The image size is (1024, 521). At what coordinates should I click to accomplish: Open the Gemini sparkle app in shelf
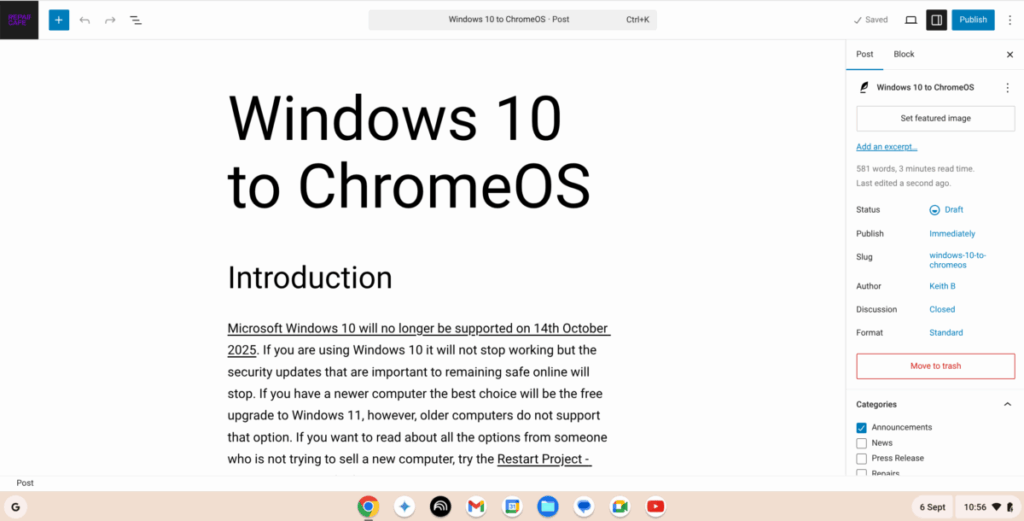(404, 507)
